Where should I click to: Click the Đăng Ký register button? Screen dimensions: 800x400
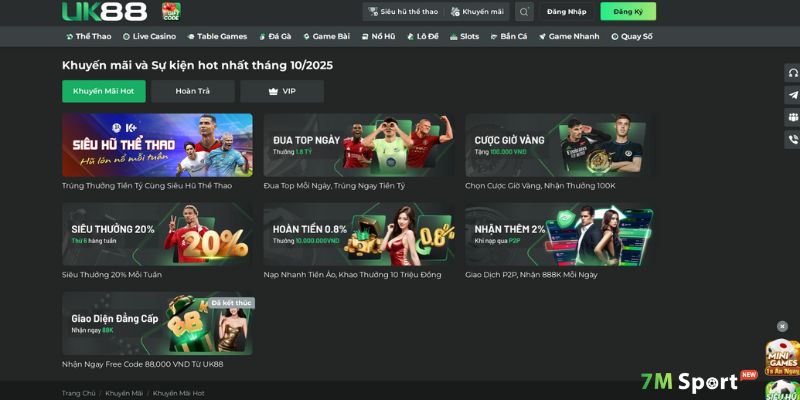[x=628, y=12]
